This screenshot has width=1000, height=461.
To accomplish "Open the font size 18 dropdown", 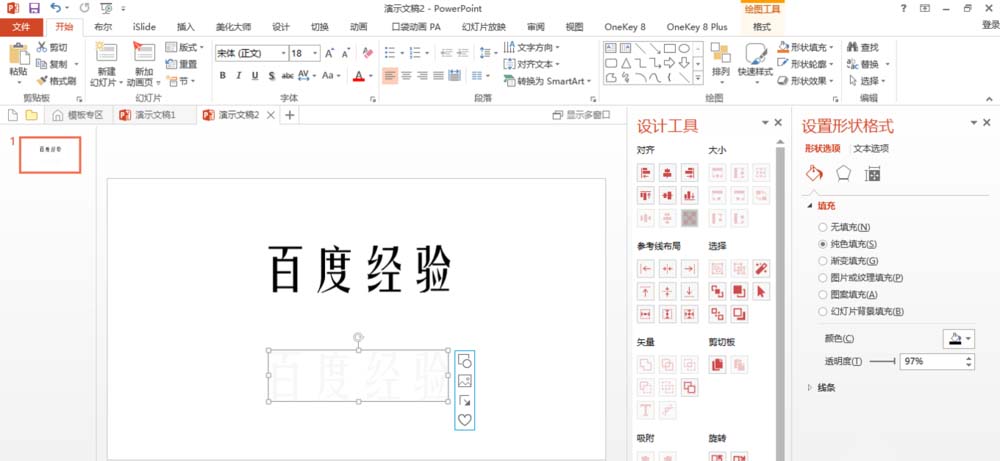I will point(316,54).
